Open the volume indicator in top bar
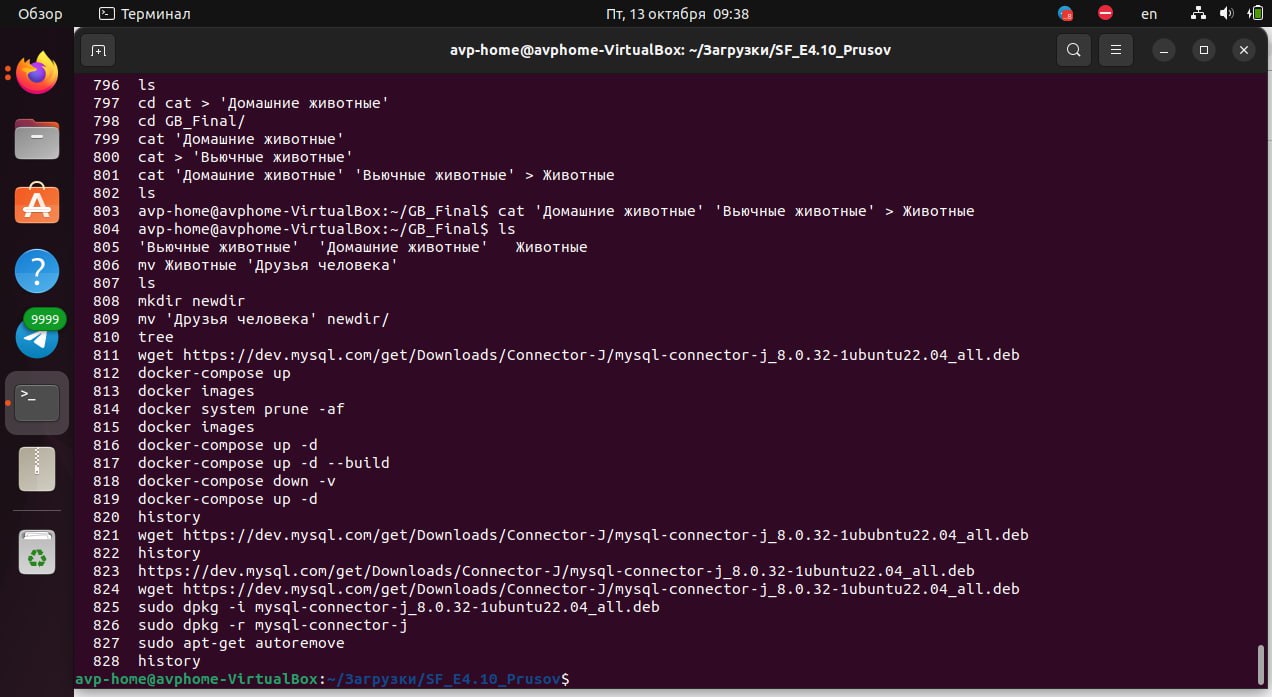Image resolution: width=1272 pixels, height=697 pixels. 1227,14
